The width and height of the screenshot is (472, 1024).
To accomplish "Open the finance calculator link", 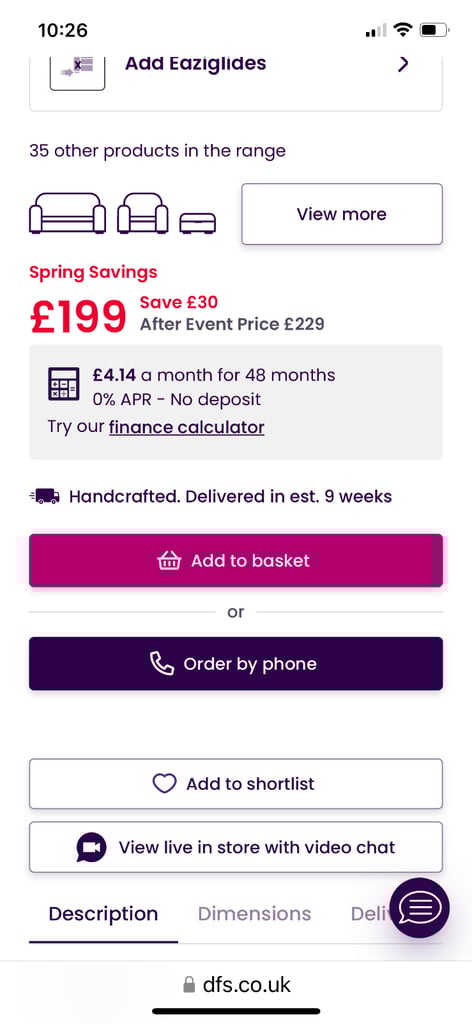I will (x=187, y=428).
